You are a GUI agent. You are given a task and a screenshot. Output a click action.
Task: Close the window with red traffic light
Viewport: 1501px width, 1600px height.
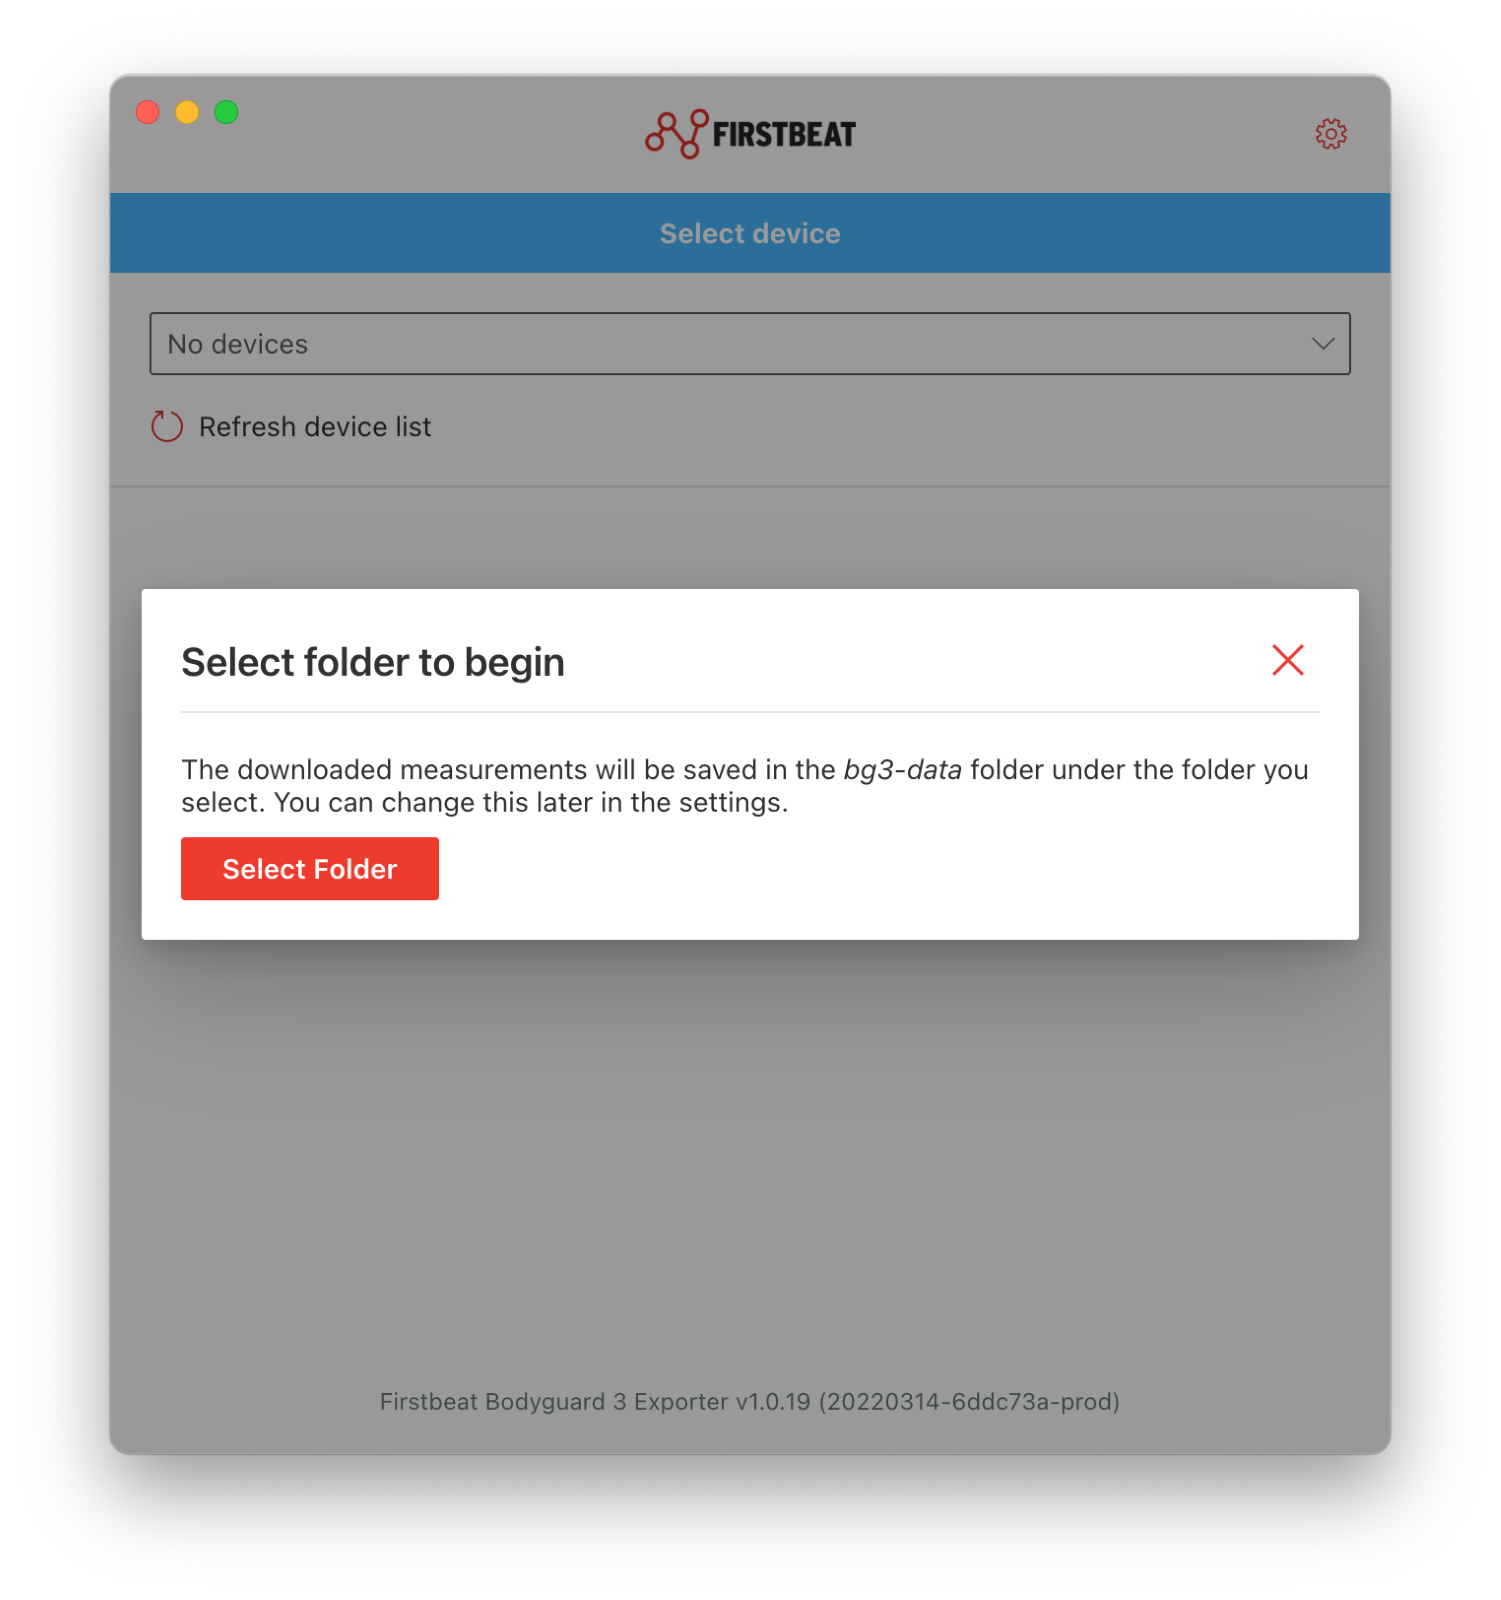pyautogui.click(x=148, y=112)
